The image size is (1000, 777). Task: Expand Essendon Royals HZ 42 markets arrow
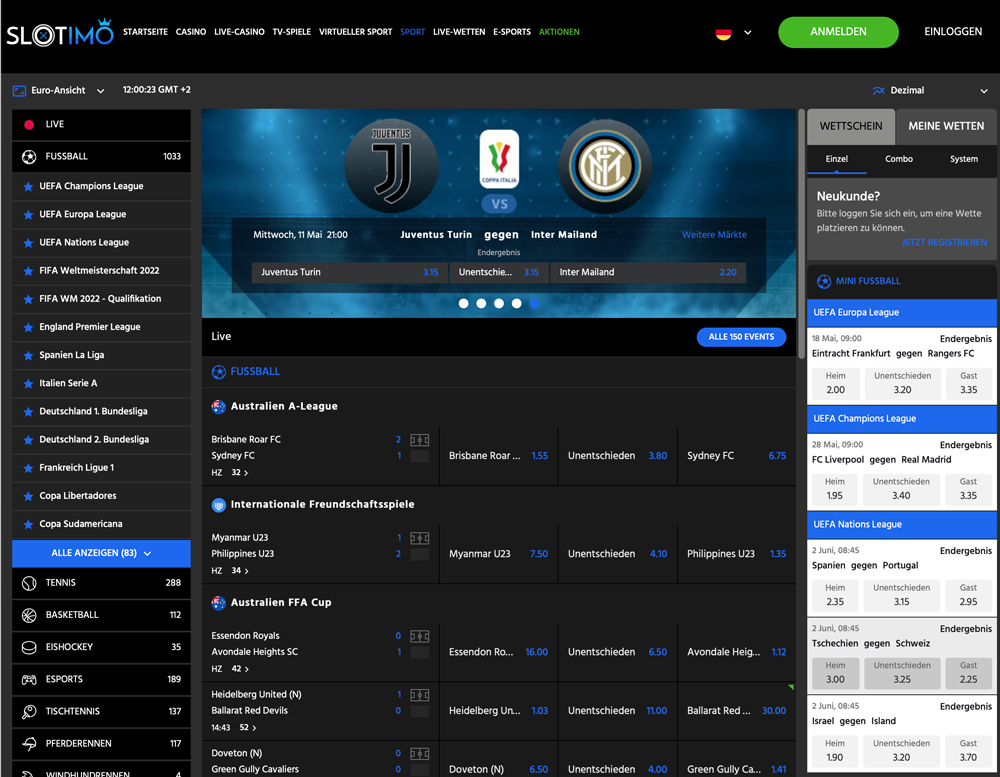246,670
